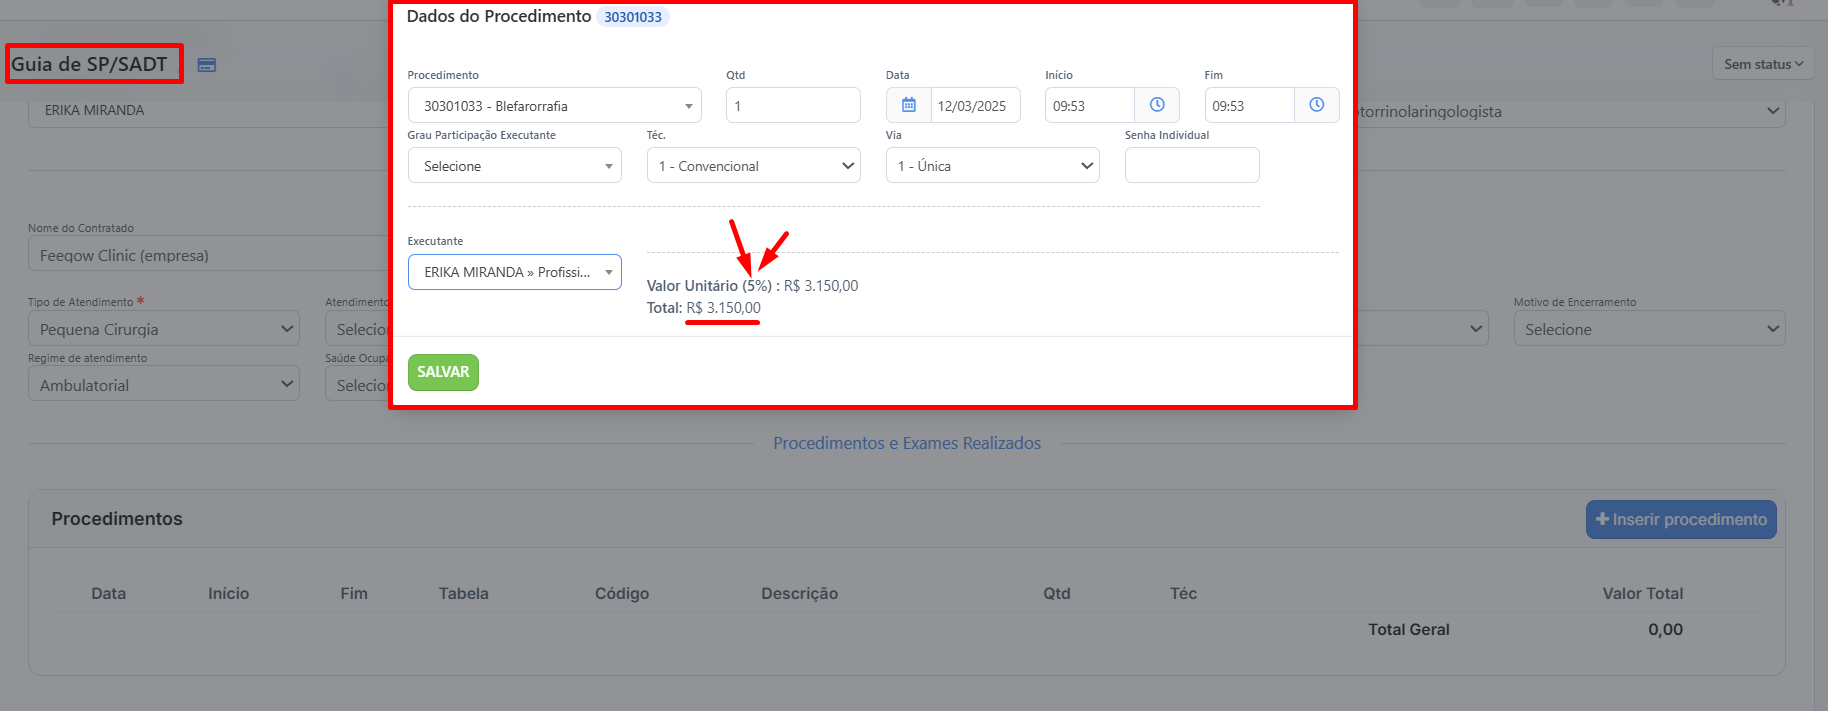Viewport: 1828px width, 711px height.
Task: Click the Guia de SP/SADT title
Action: 89,64
